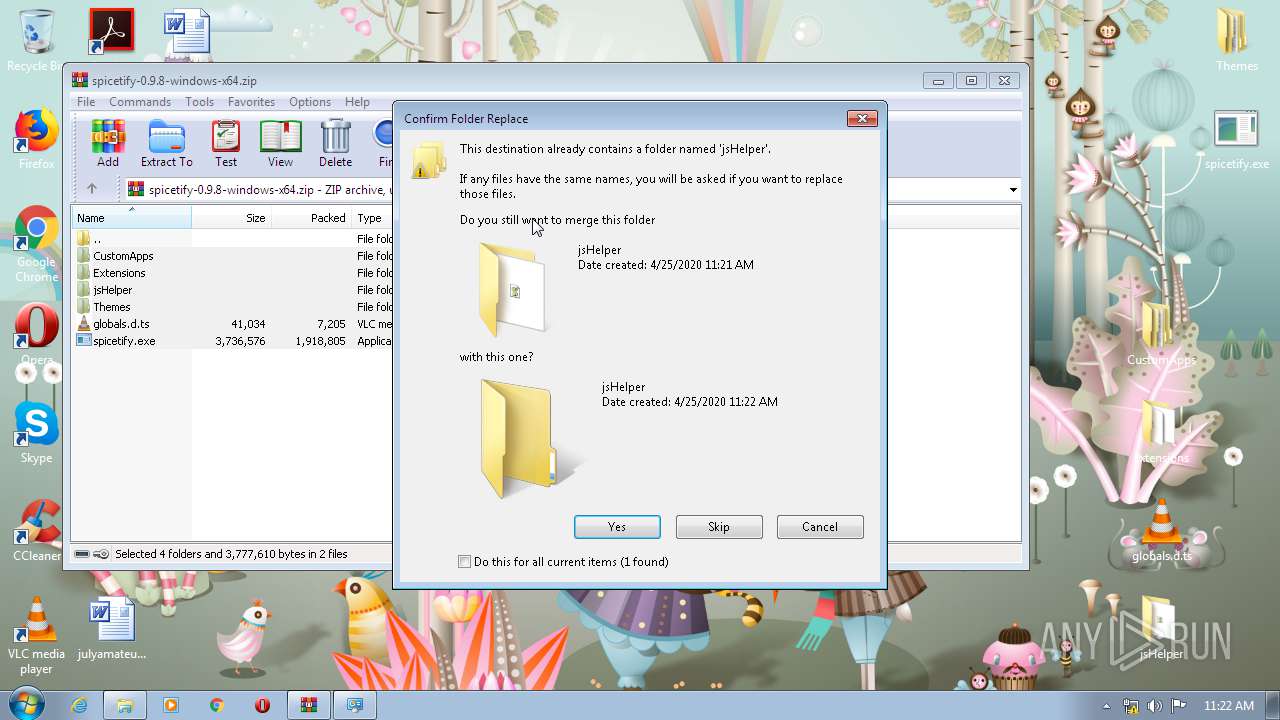Expand the archive path dropdown arrow
This screenshot has width=1280, height=720.
[1013, 190]
